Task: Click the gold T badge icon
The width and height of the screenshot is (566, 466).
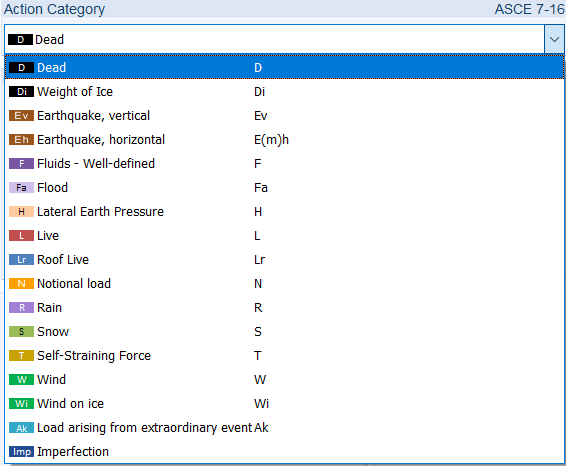Action: point(21,356)
